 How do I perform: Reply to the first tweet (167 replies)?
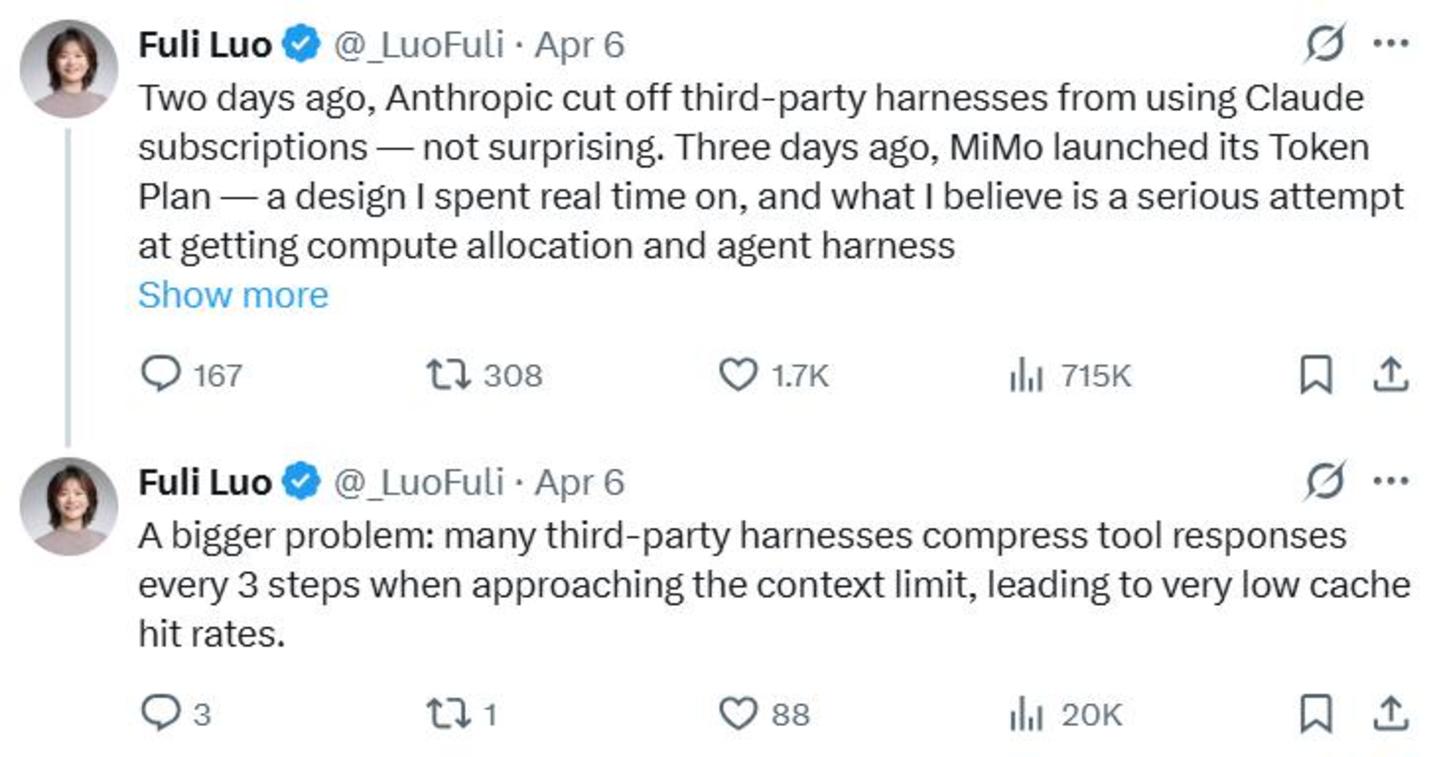(x=159, y=375)
